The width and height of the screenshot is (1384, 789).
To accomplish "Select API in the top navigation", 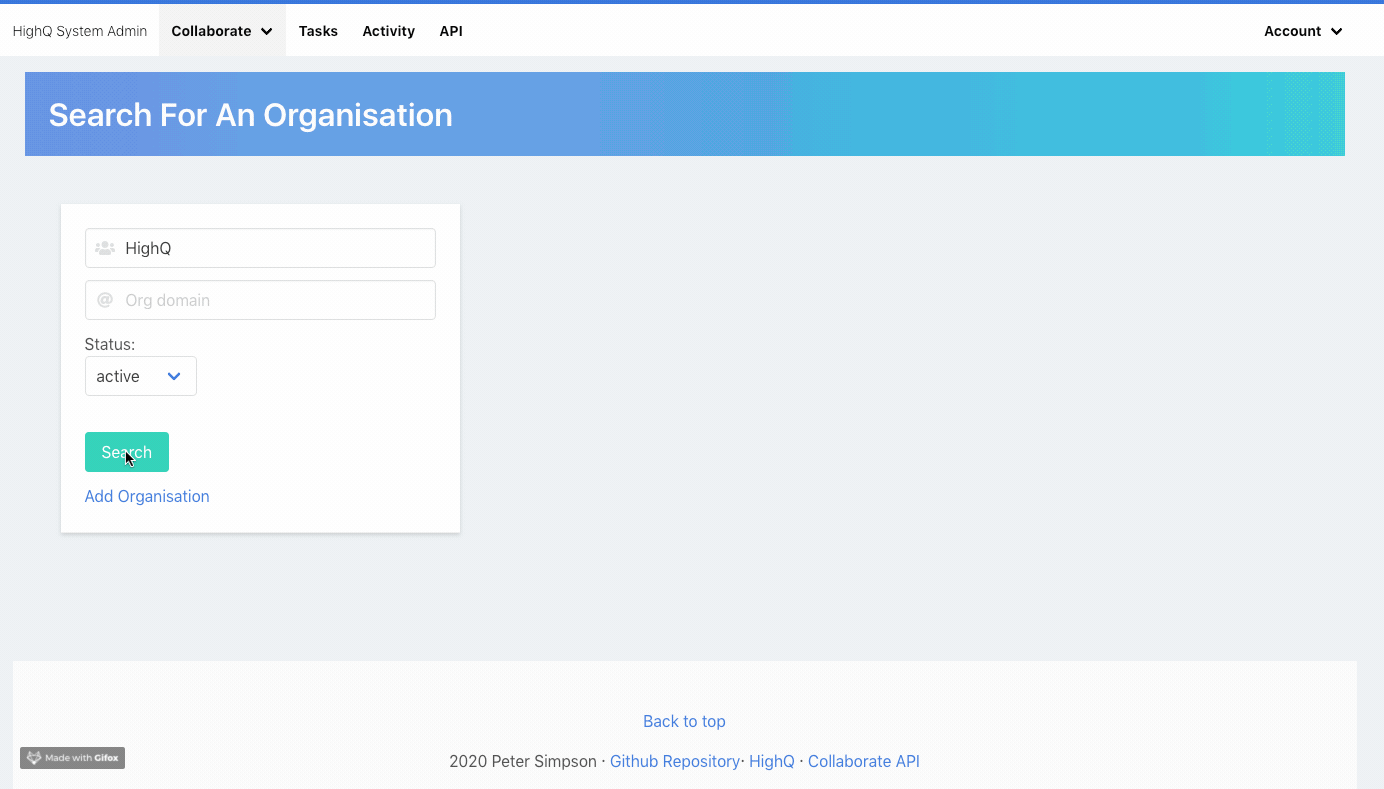I will point(451,31).
